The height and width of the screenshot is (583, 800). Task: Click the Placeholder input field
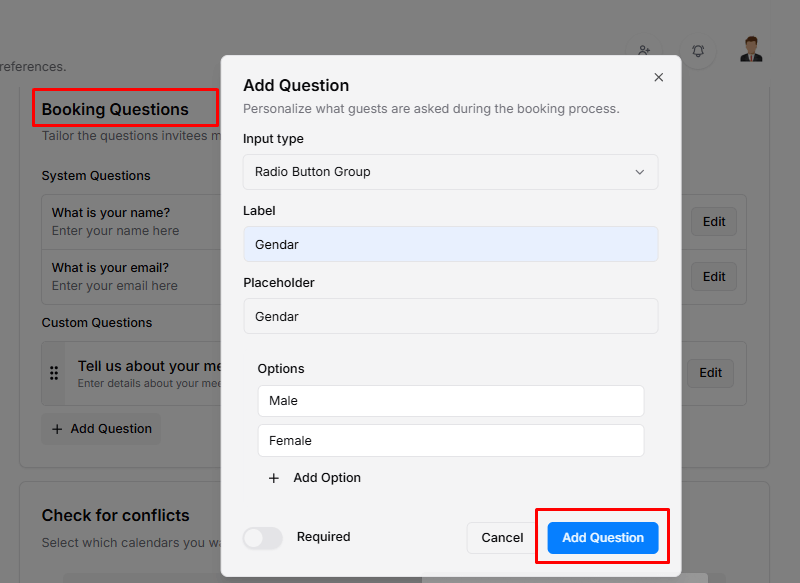(450, 316)
